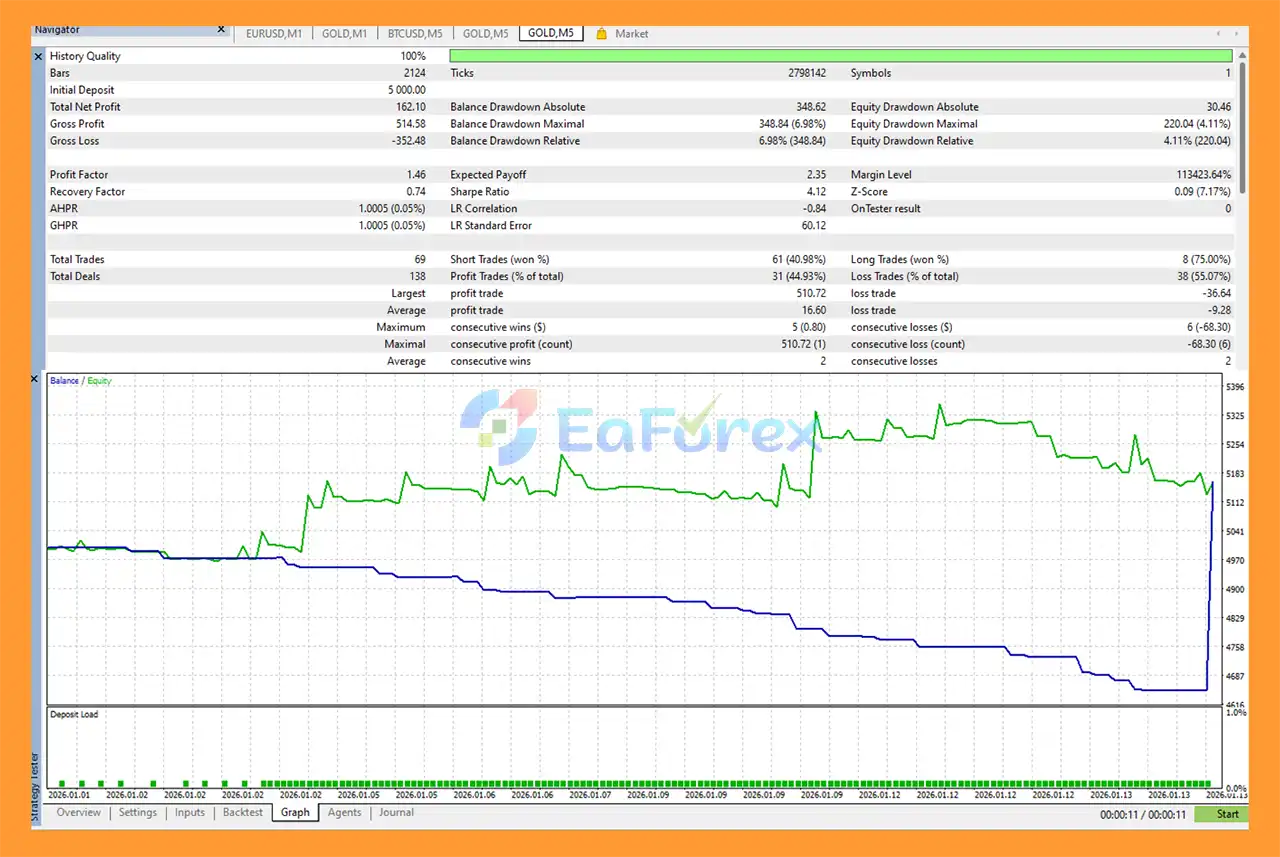
Task: Close the Navigator panel
Action: (221, 30)
